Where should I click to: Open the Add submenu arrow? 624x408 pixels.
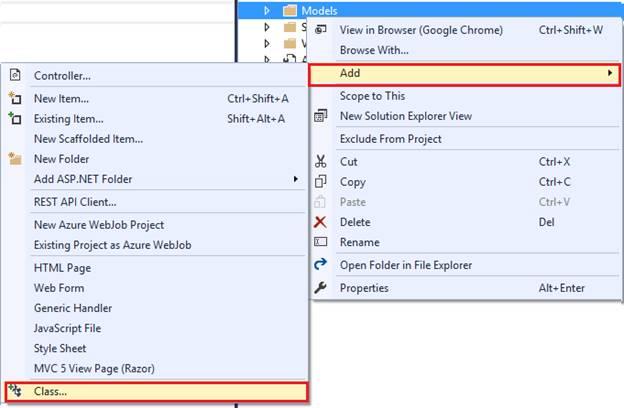point(610,73)
